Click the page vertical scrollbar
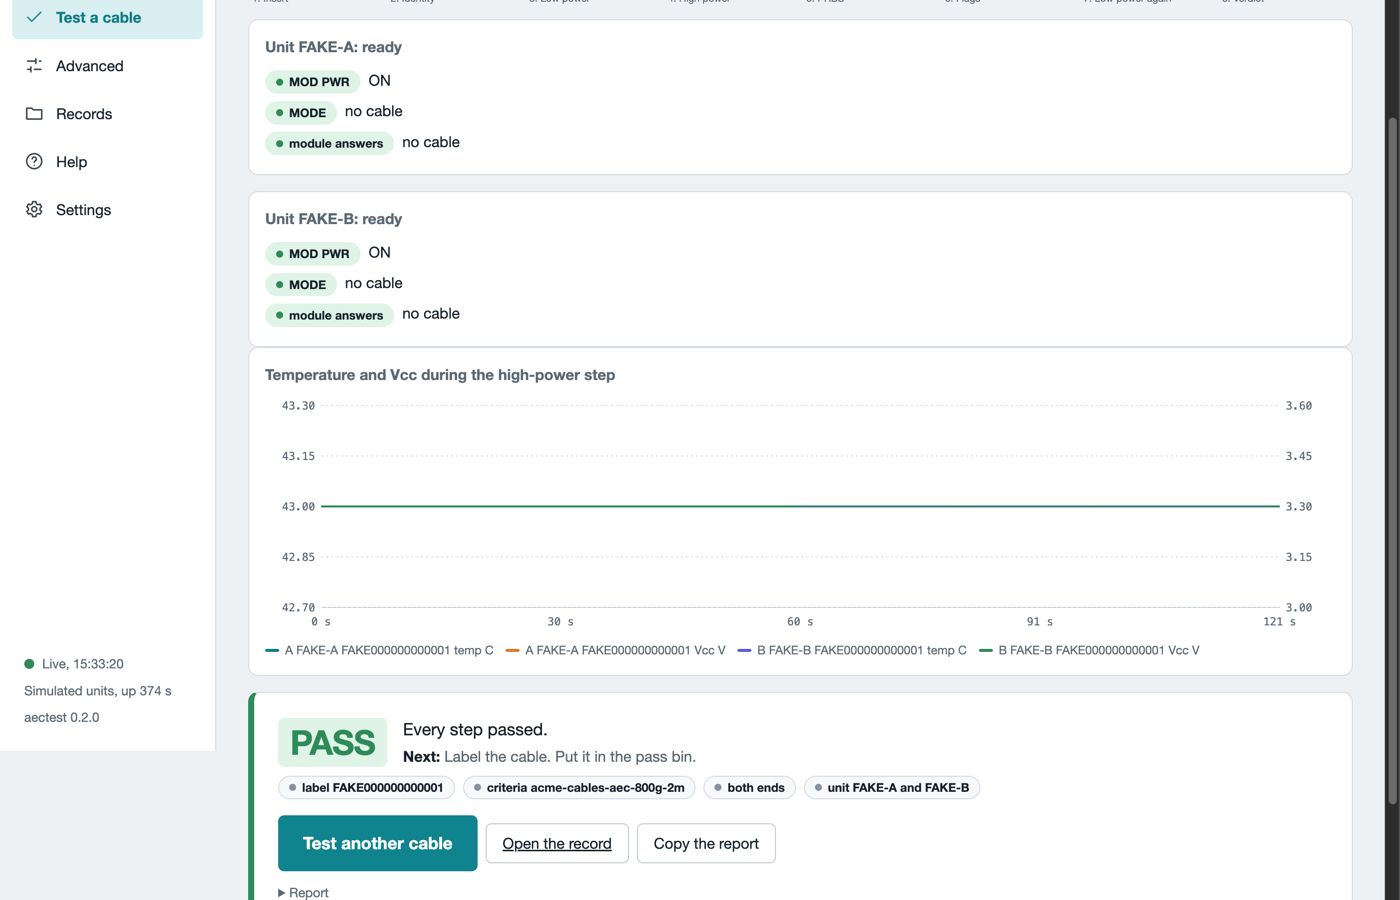 click(1392, 460)
